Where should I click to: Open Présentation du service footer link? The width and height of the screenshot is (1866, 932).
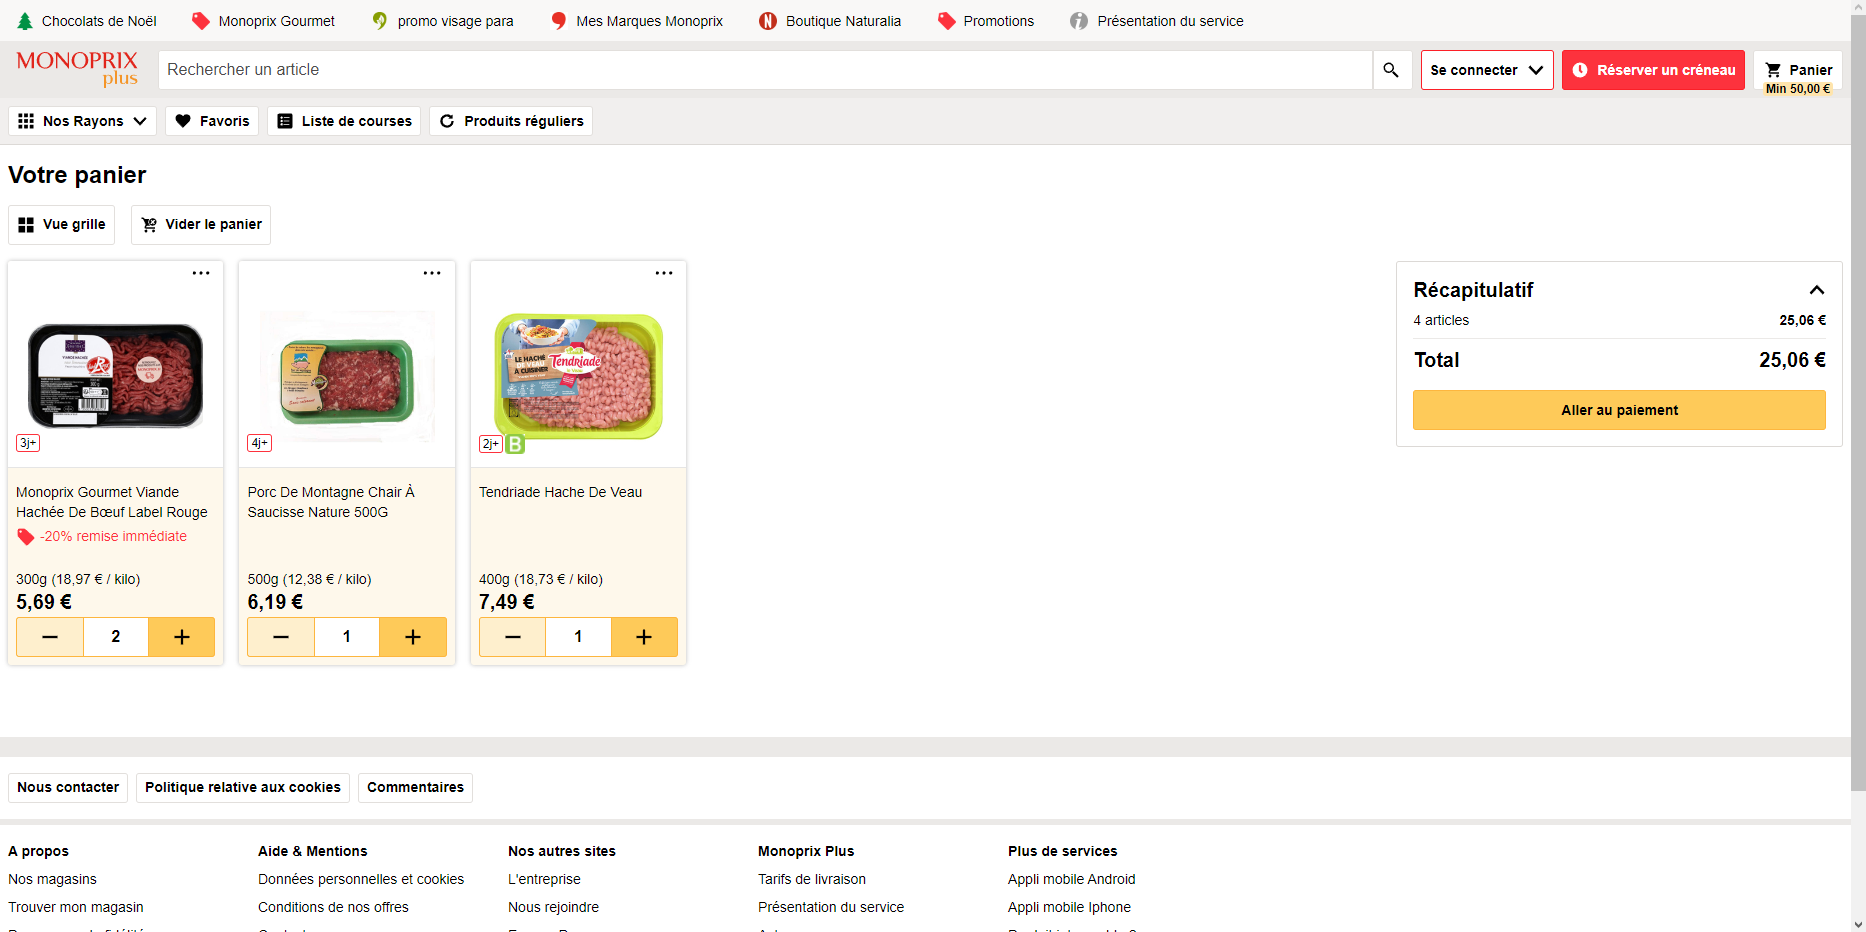click(831, 907)
